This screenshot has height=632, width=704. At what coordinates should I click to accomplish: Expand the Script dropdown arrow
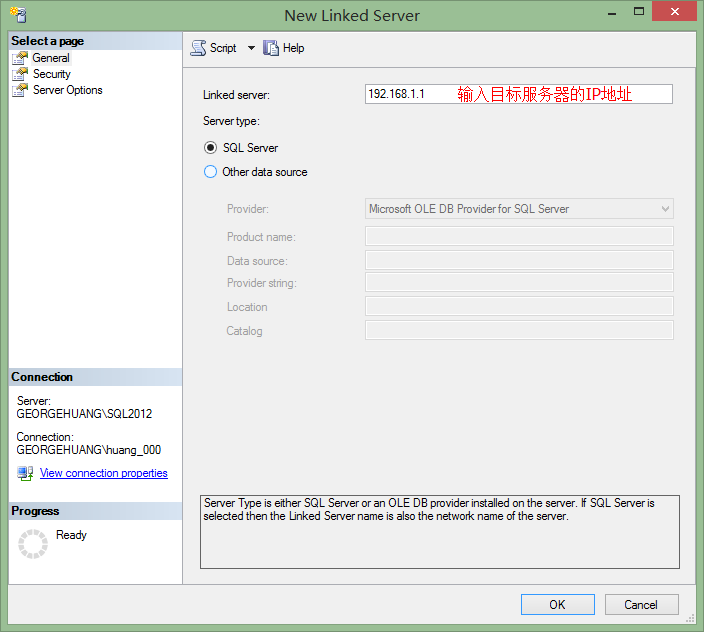[251, 48]
